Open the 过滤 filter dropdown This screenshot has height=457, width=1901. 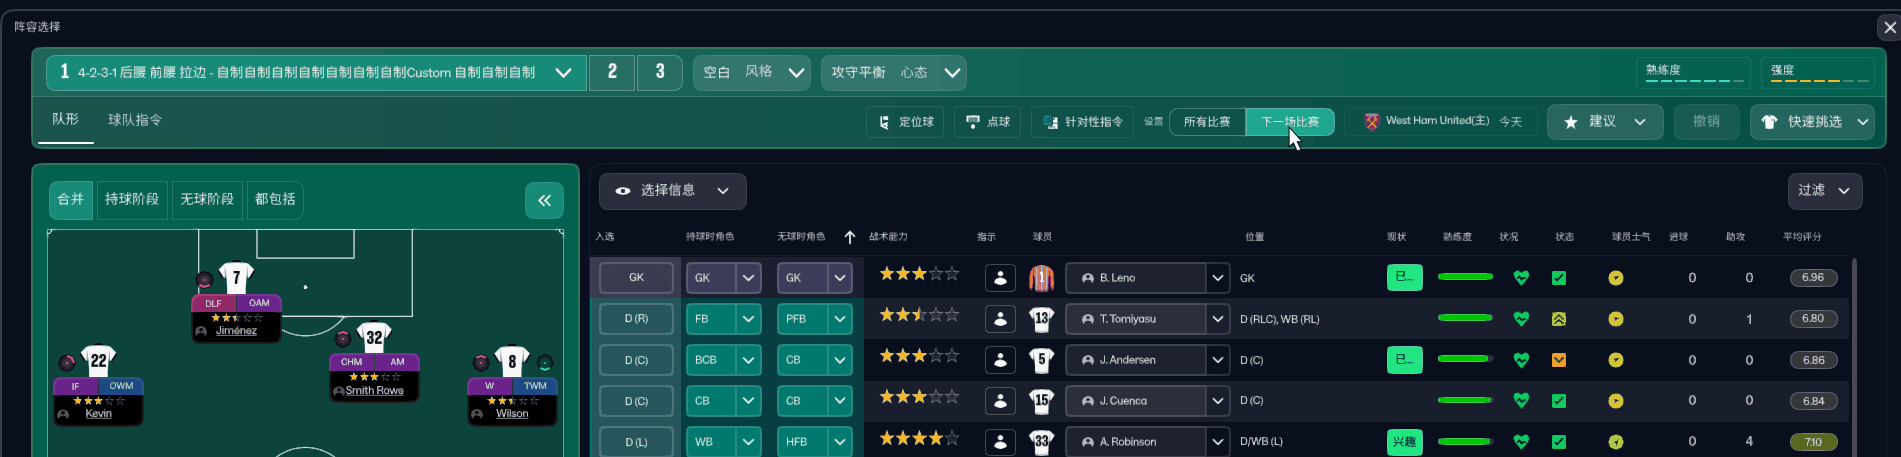pos(1824,191)
